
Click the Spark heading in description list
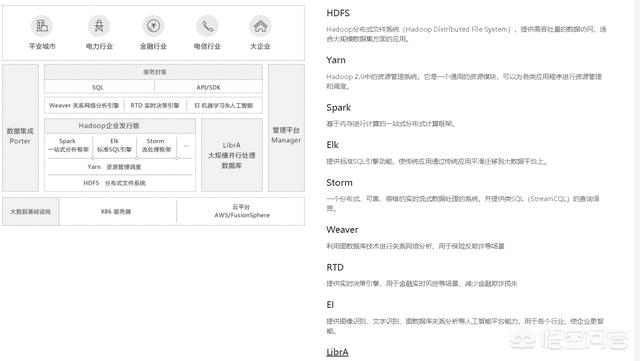(x=338, y=108)
